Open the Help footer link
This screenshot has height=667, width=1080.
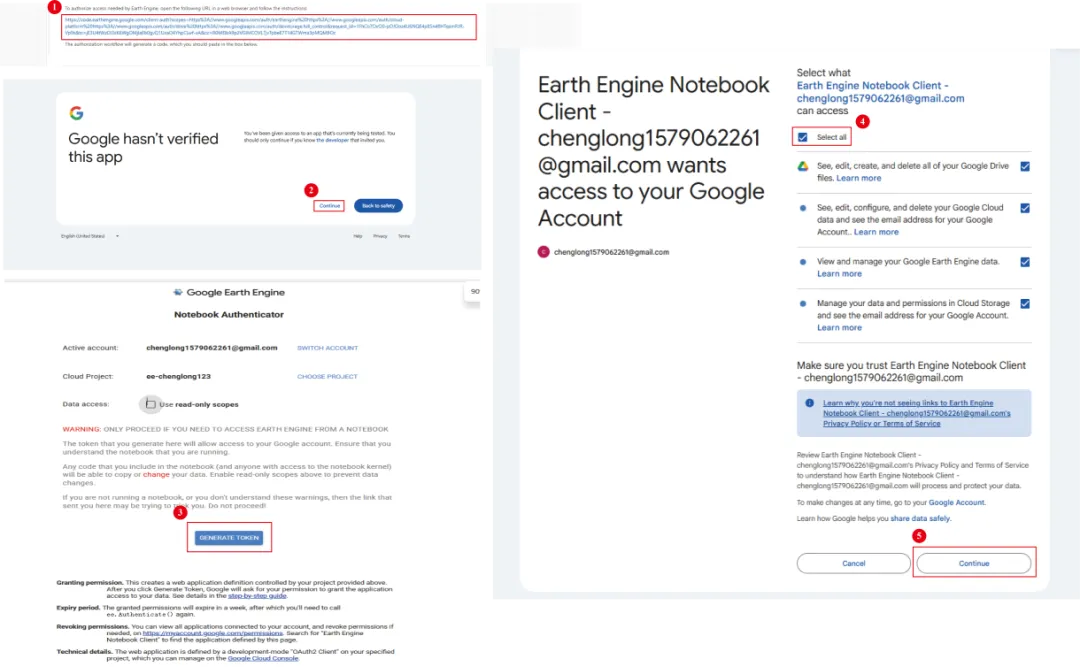click(x=357, y=236)
